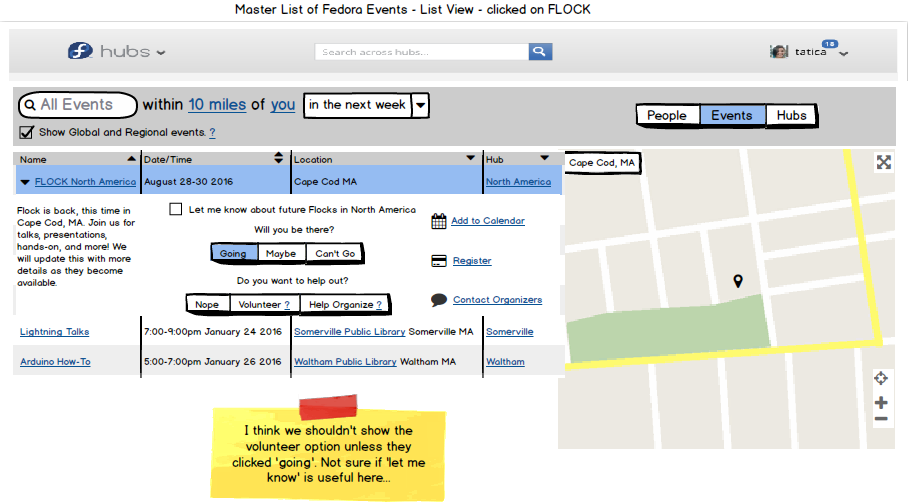The image size is (908, 502).
Task: Click the Contact Organizers link
Action: (497, 299)
